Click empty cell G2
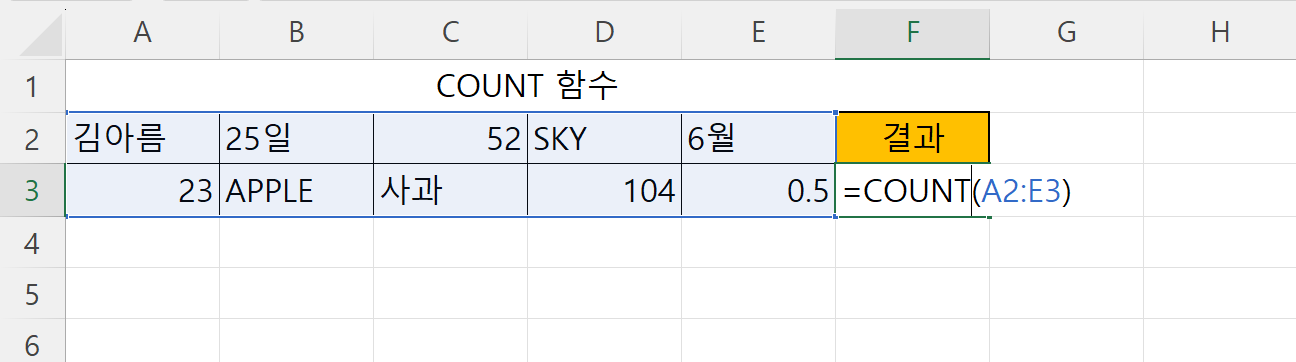This screenshot has height=362, width=1296. (x=1067, y=138)
